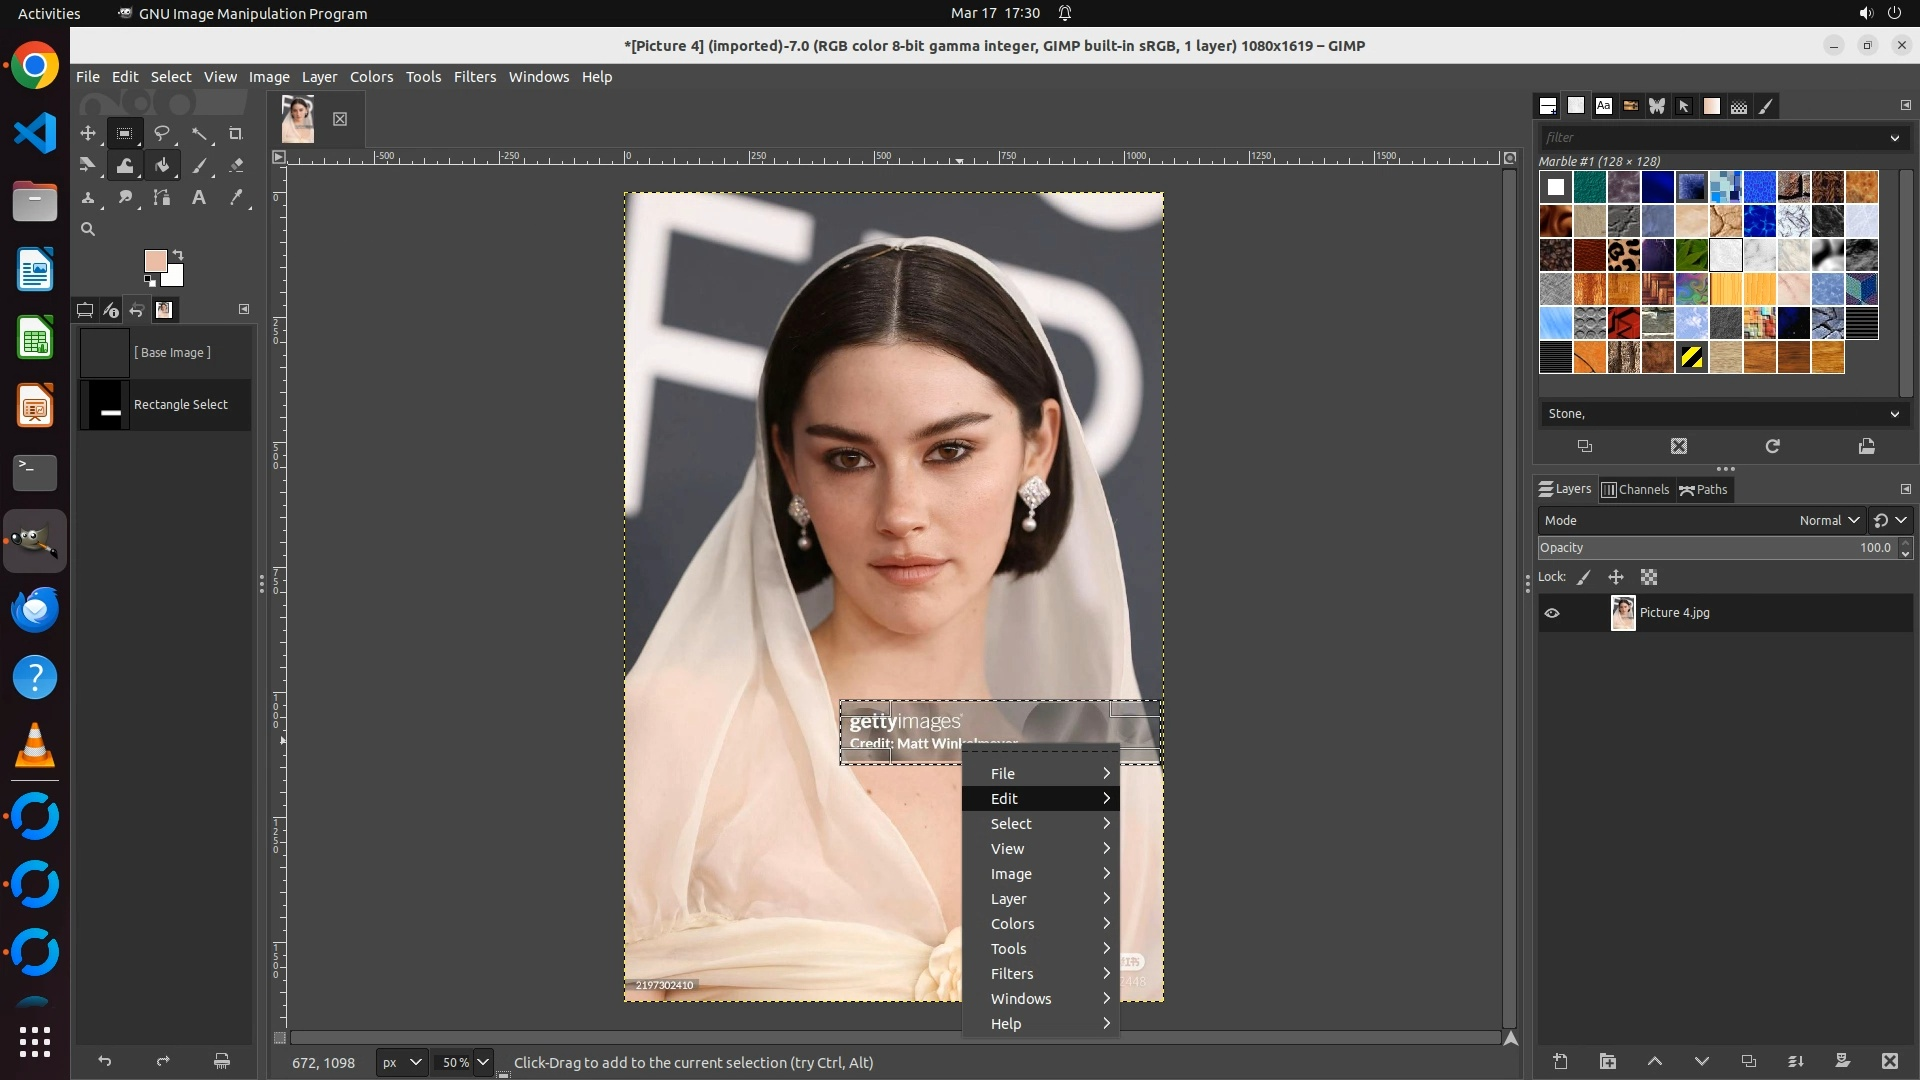Viewport: 1920px width, 1080px height.
Task: Pick the Bucket Fill tool
Action: pos(162,165)
